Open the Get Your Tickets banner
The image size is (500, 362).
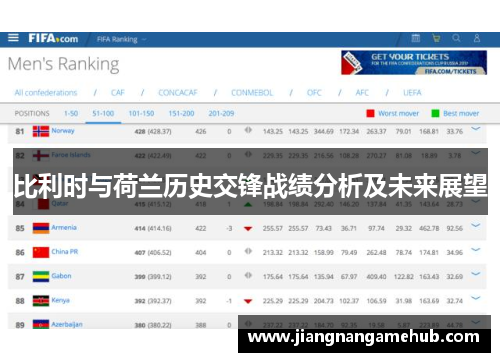pyautogui.click(x=414, y=63)
